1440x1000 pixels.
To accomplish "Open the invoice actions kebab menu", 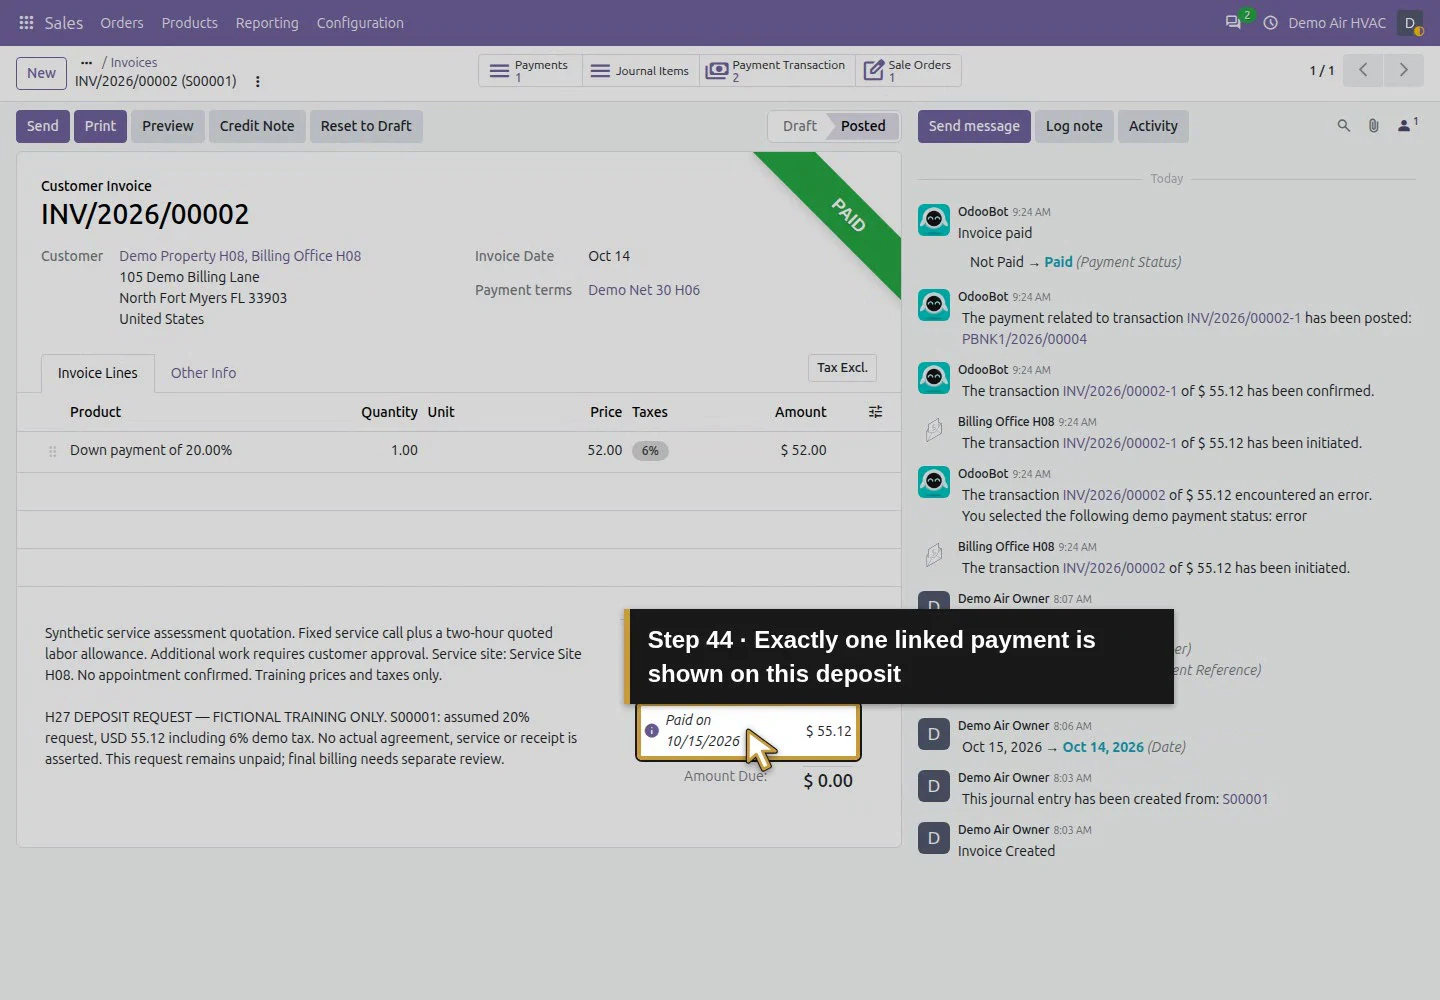I will [257, 81].
